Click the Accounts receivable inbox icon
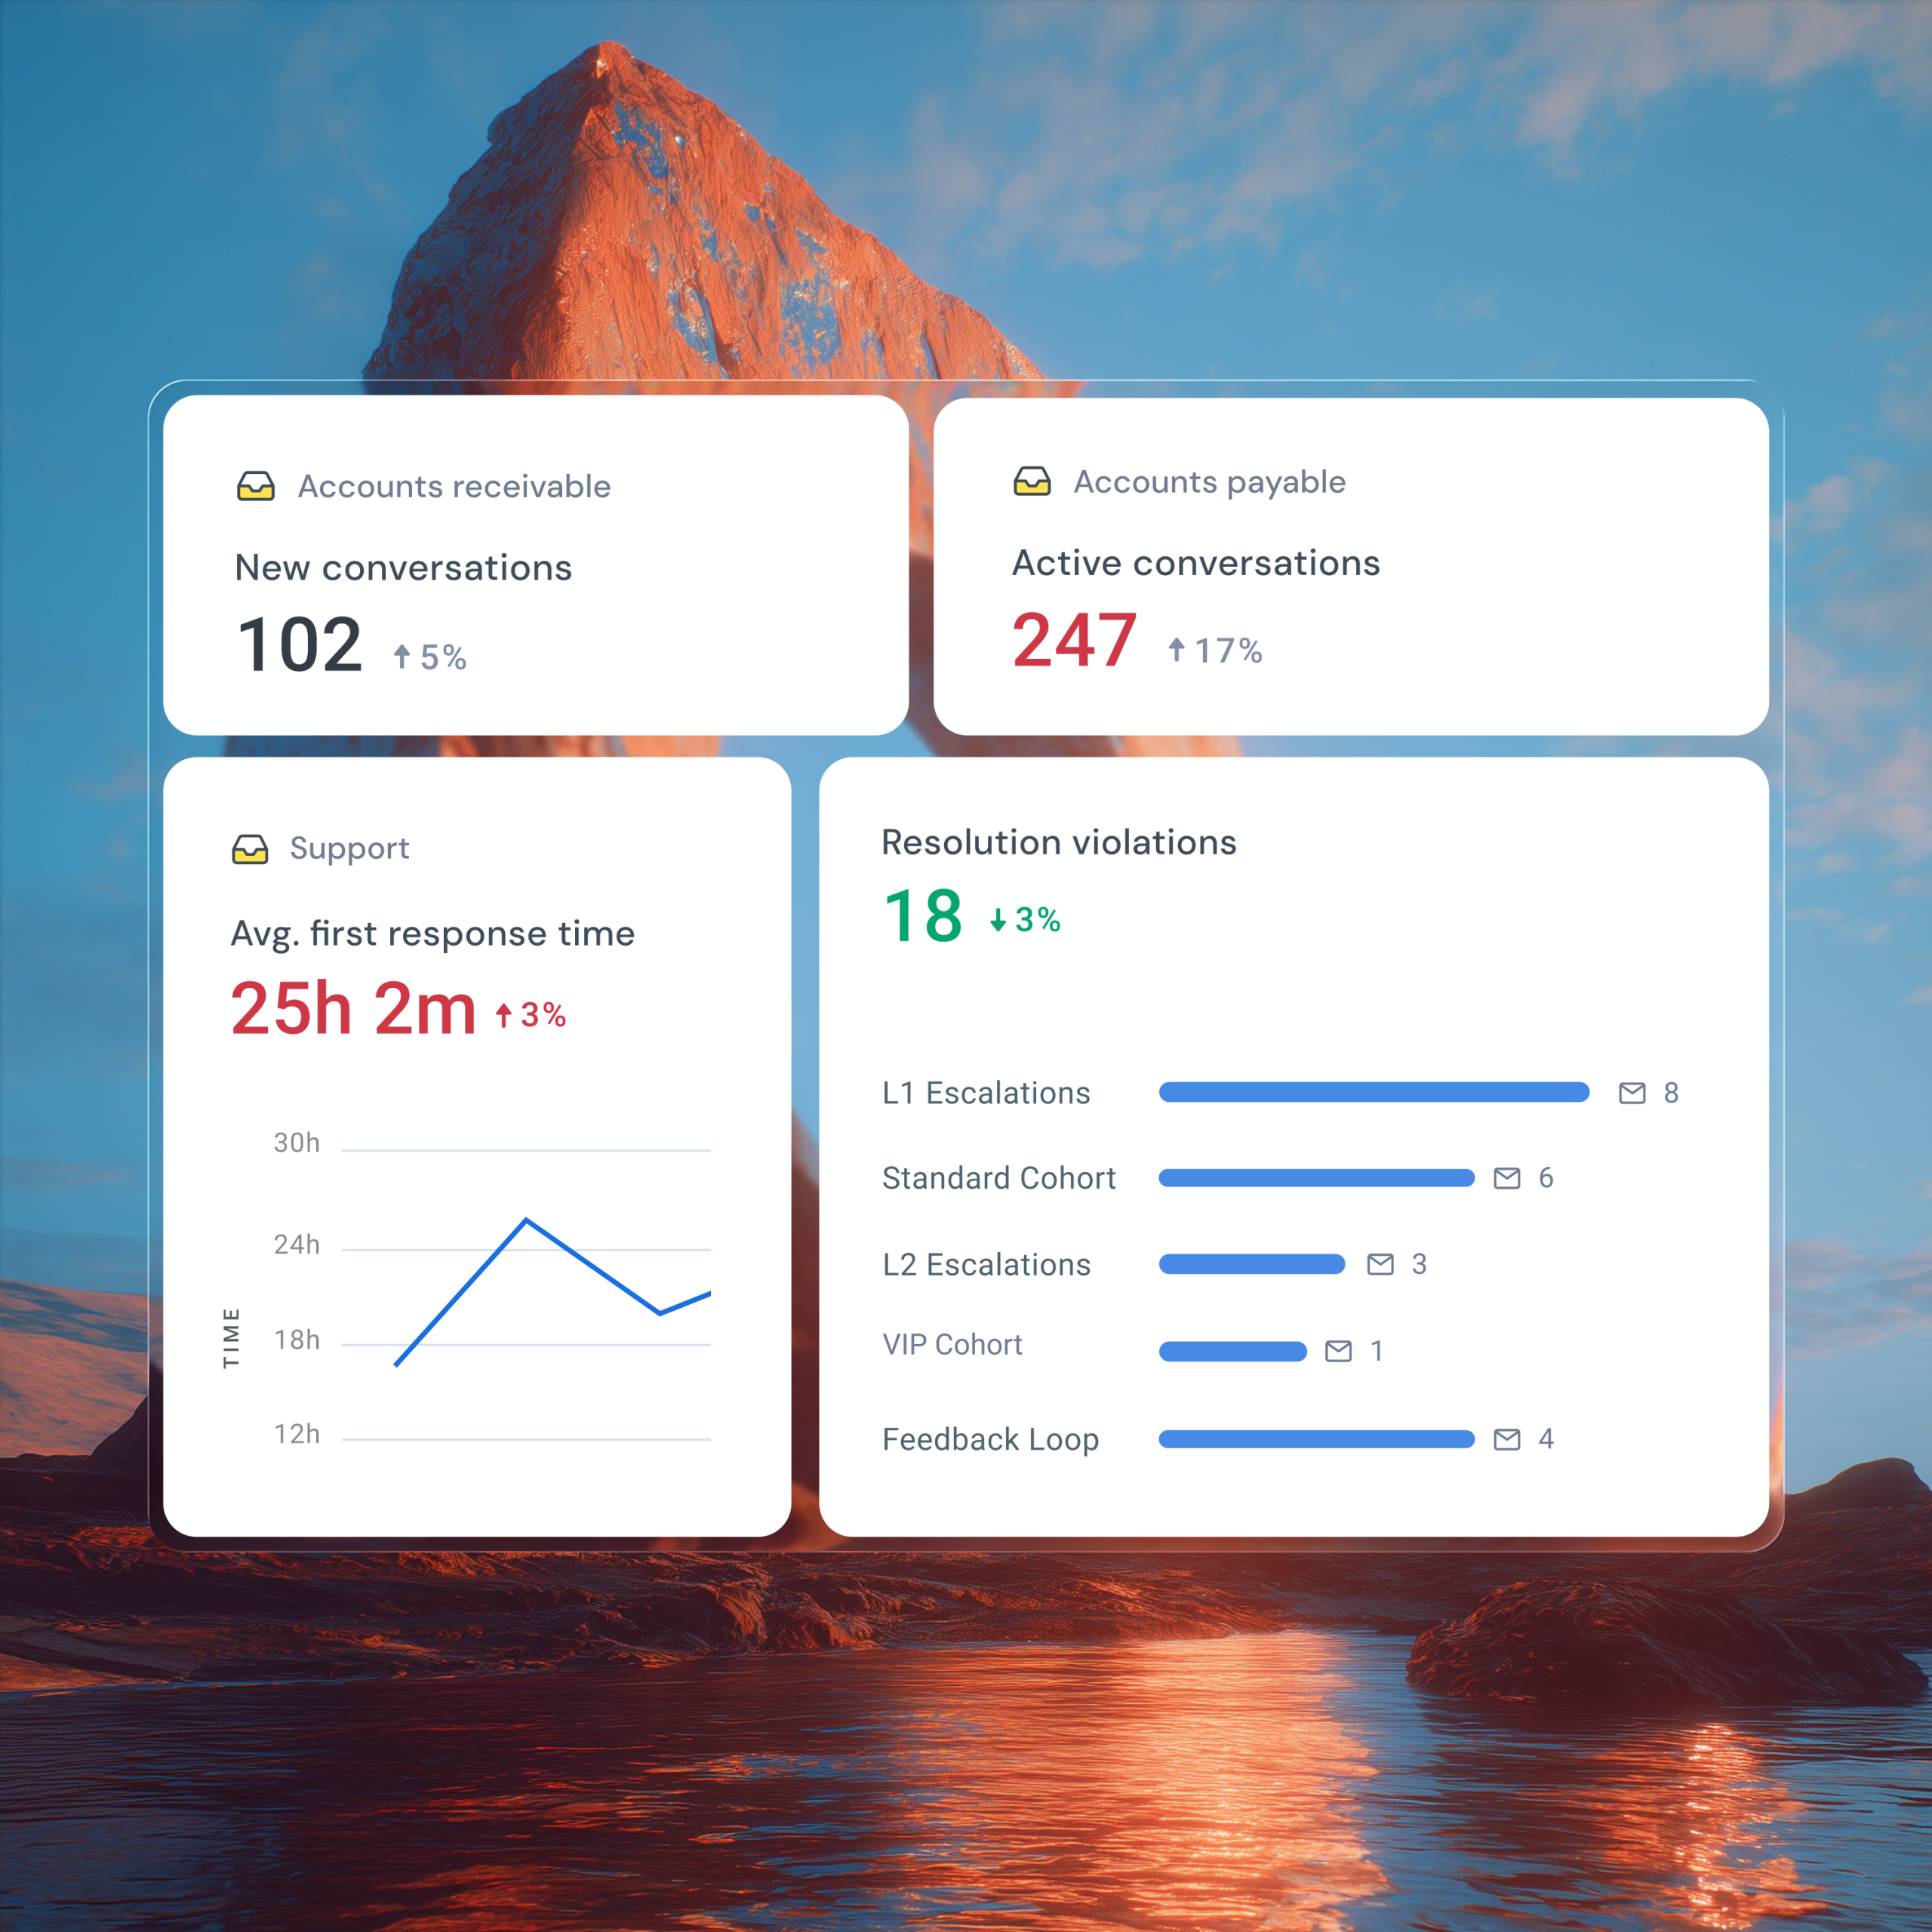The image size is (1932, 1932). (x=256, y=486)
